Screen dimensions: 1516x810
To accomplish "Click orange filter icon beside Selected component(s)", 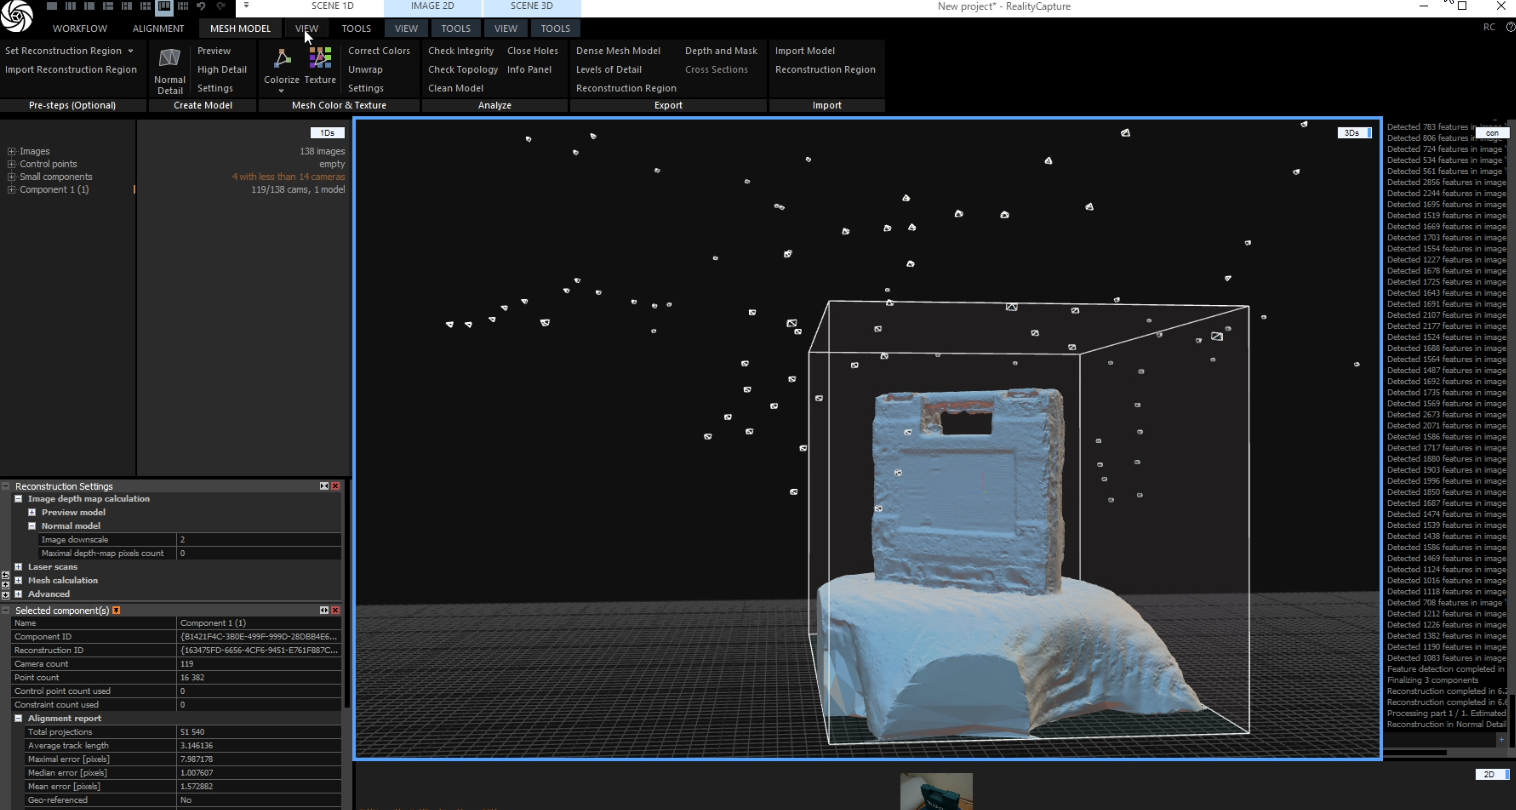I will [x=117, y=610].
